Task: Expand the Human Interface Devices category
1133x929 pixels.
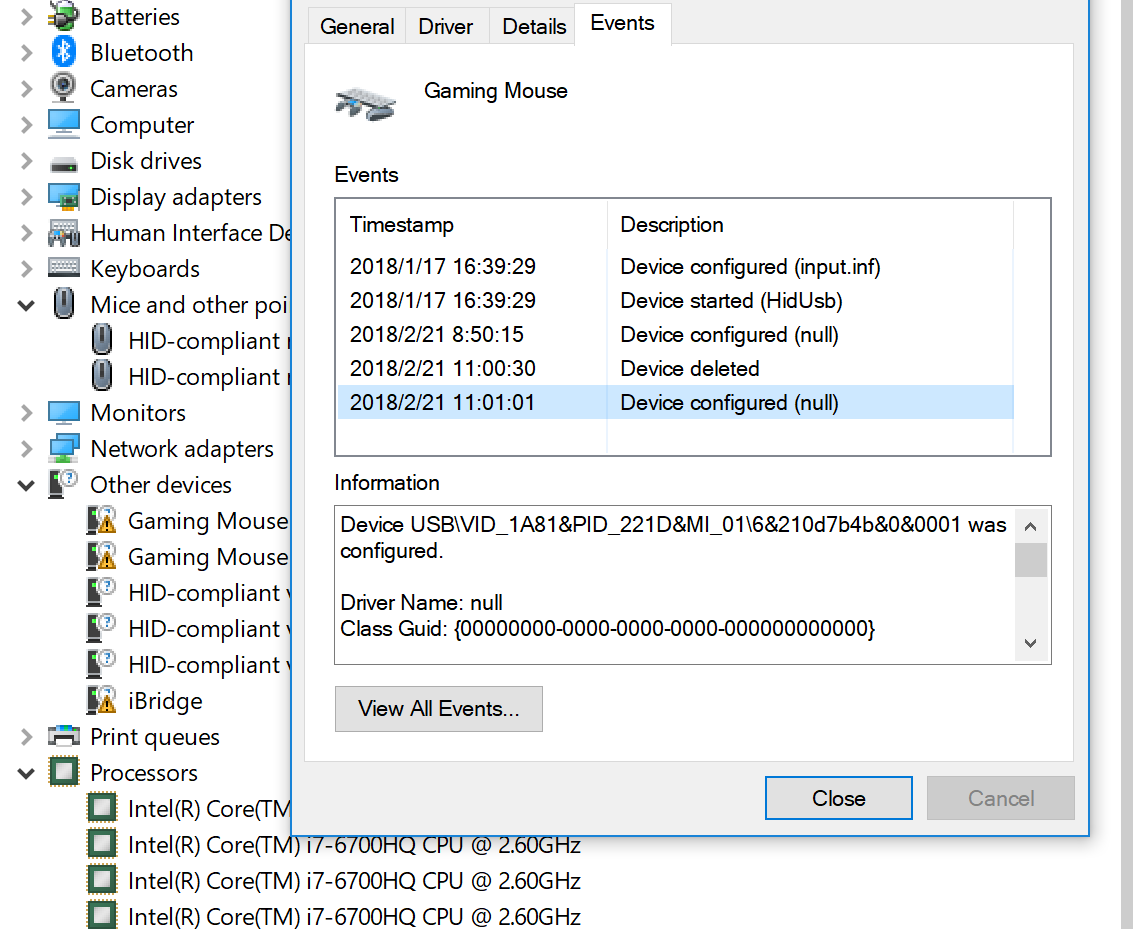Action: [x=26, y=233]
